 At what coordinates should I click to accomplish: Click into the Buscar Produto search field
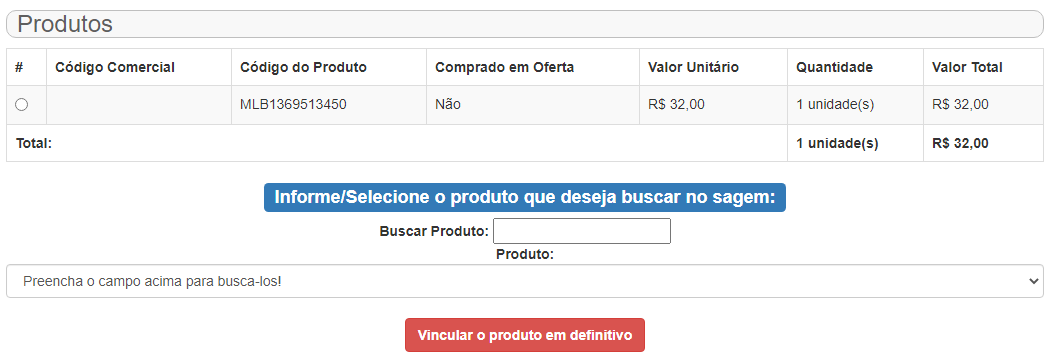(x=582, y=231)
